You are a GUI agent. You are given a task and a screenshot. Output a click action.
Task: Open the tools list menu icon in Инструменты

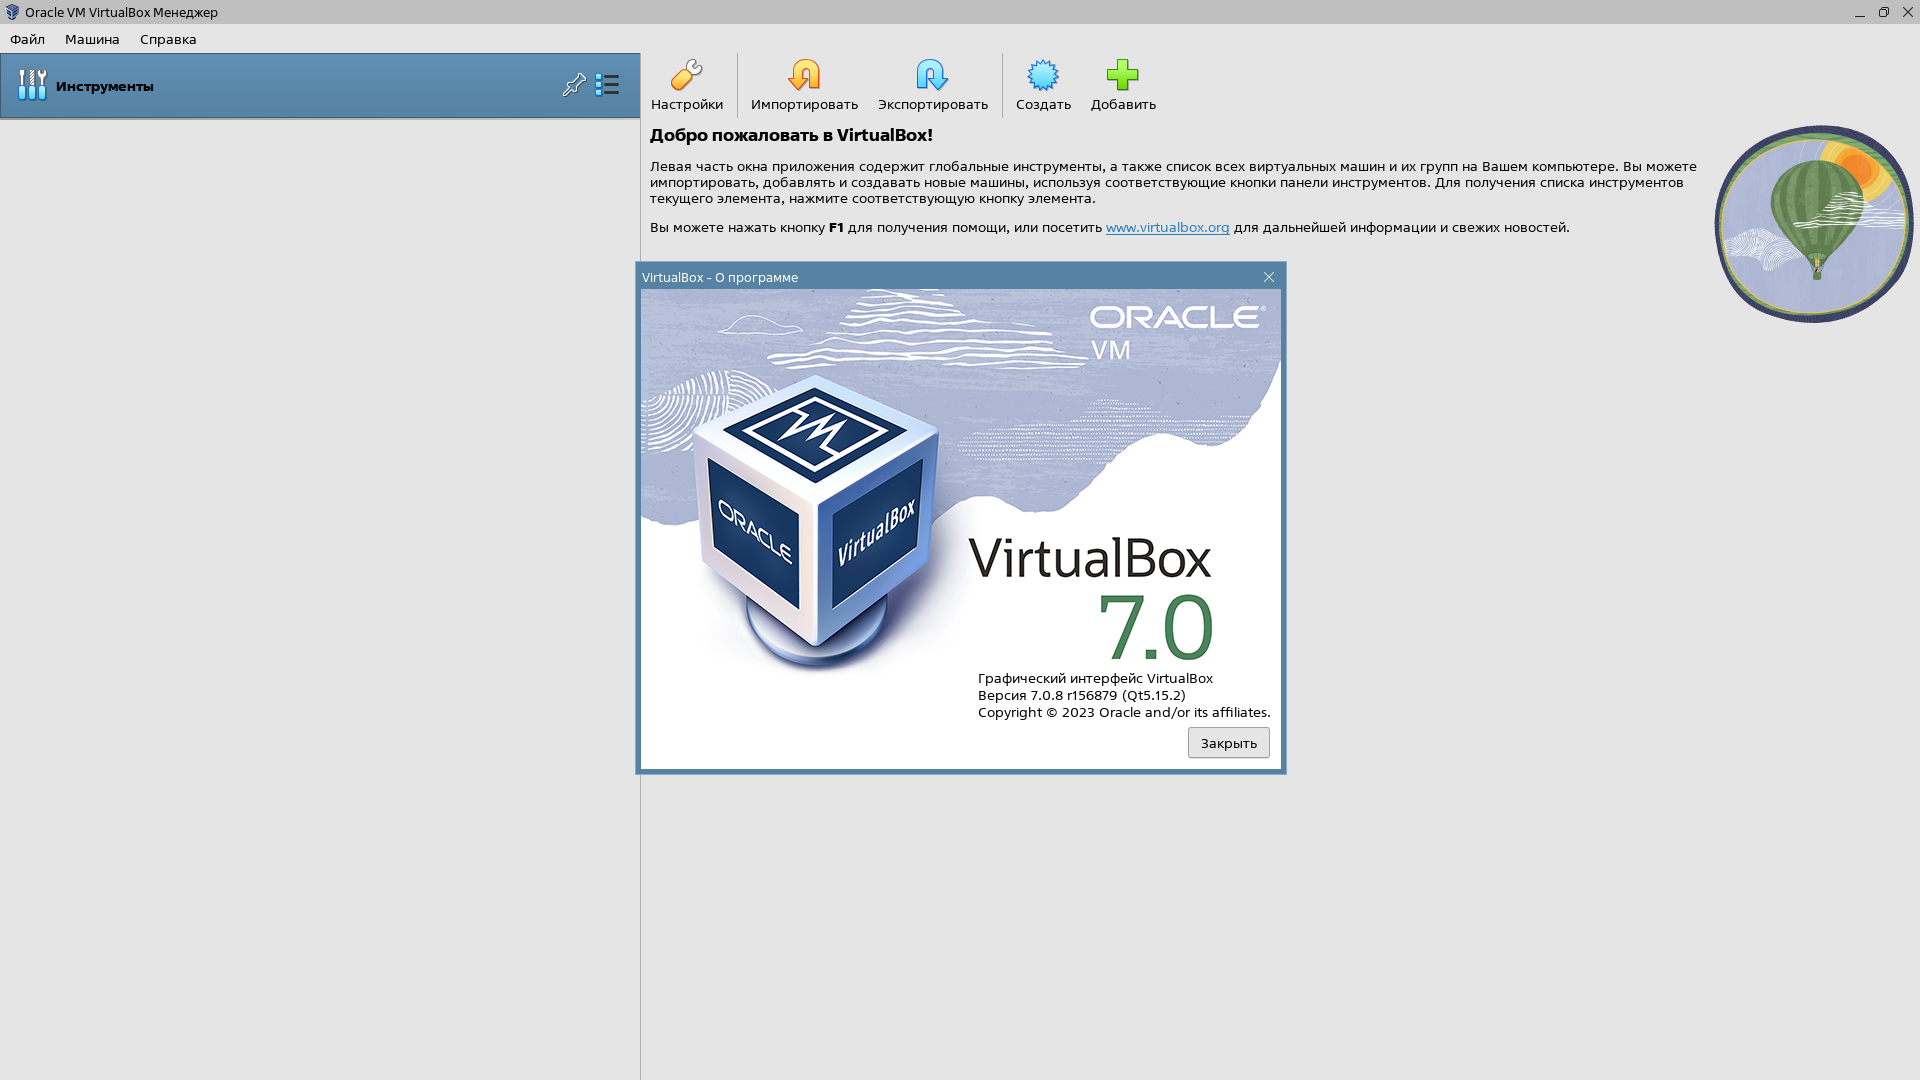click(607, 85)
